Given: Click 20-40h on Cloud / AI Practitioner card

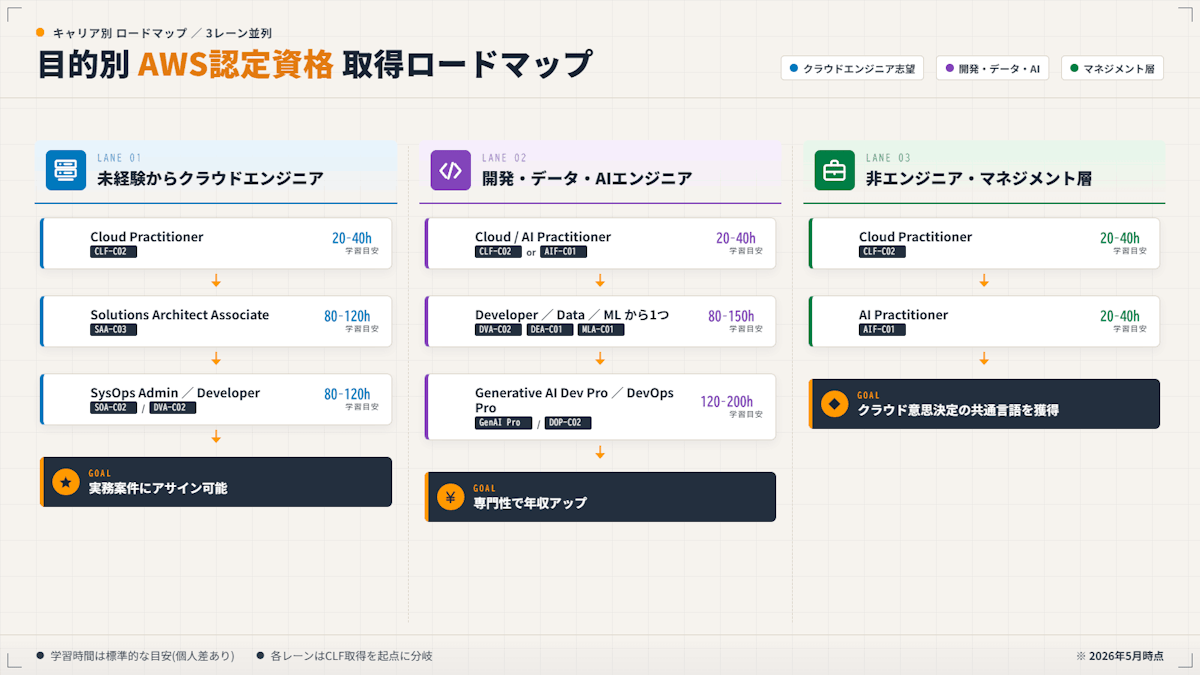Looking at the screenshot, I should click(736, 238).
